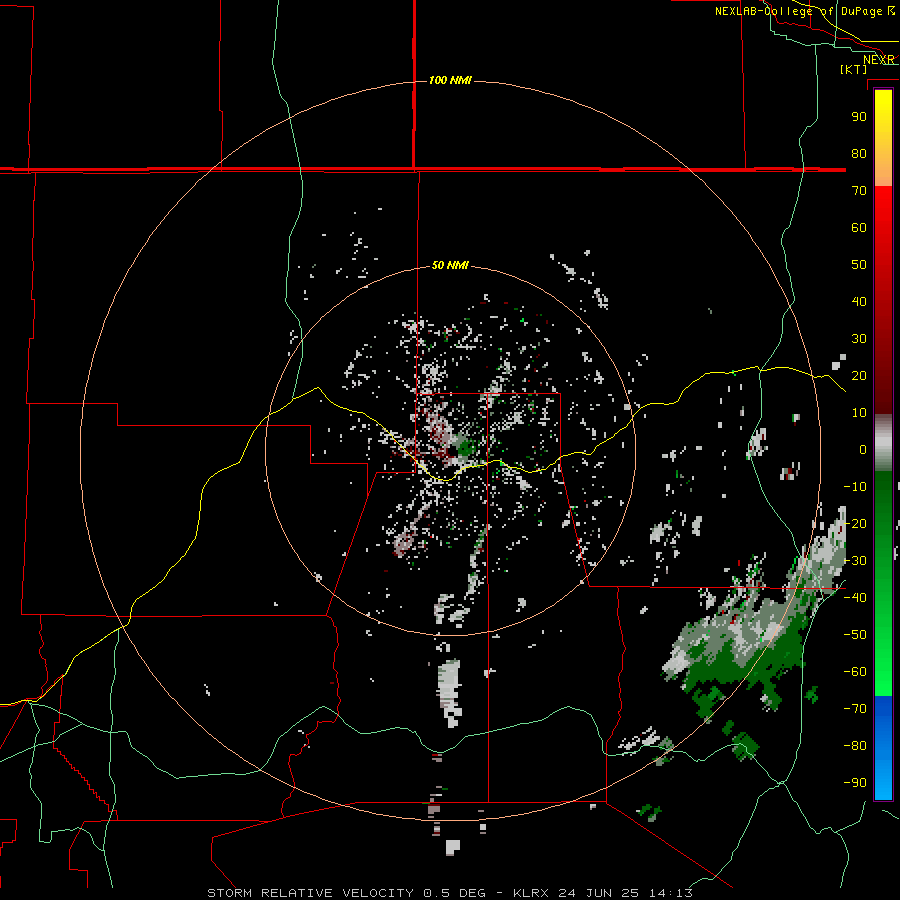Click the '100 NMI' range ring label

[x=450, y=80]
